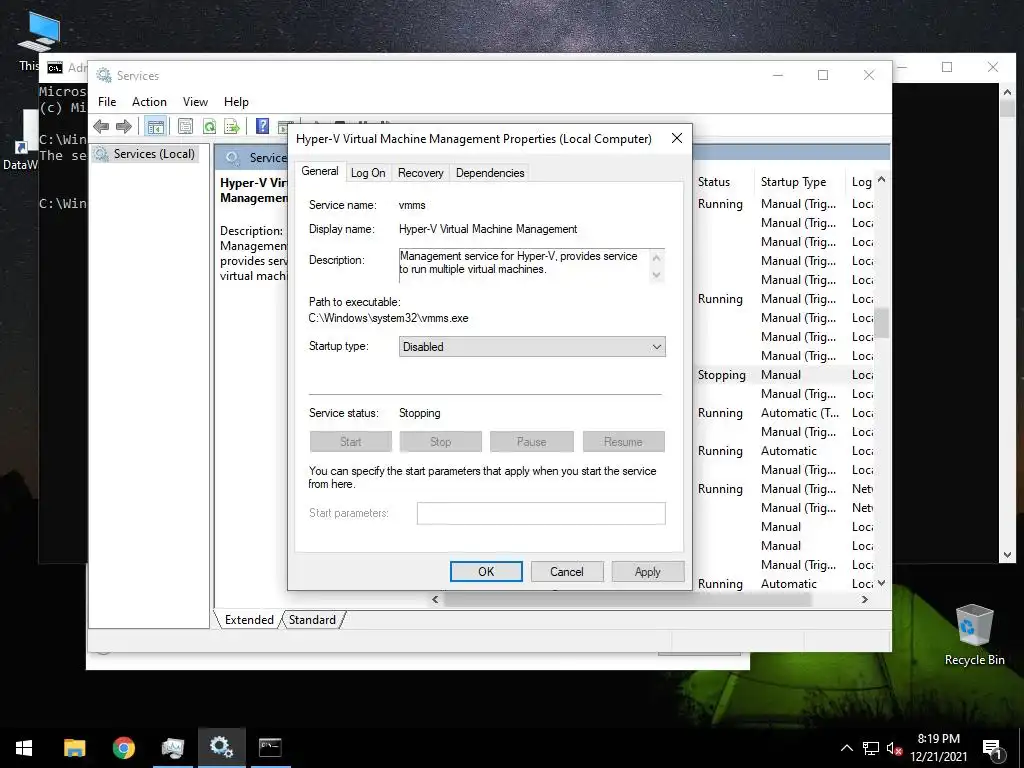
Task: Switch to the Log On tab
Action: pos(368,173)
